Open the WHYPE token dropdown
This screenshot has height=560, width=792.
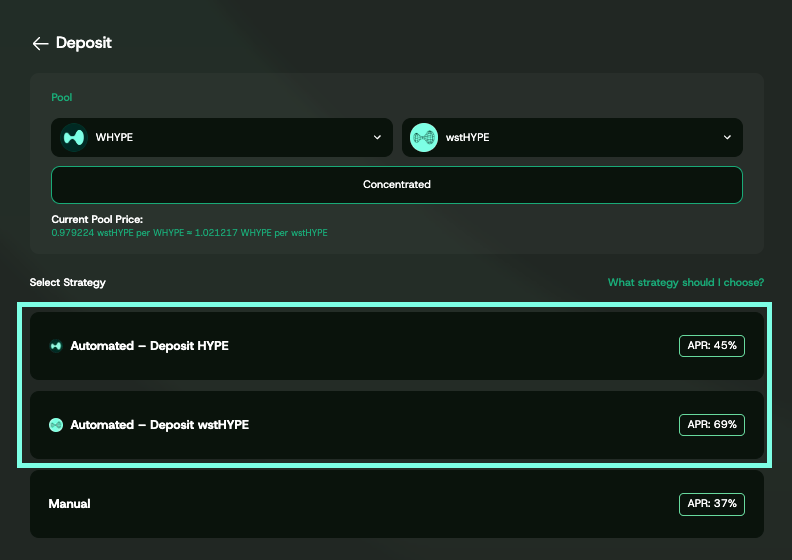coord(222,137)
